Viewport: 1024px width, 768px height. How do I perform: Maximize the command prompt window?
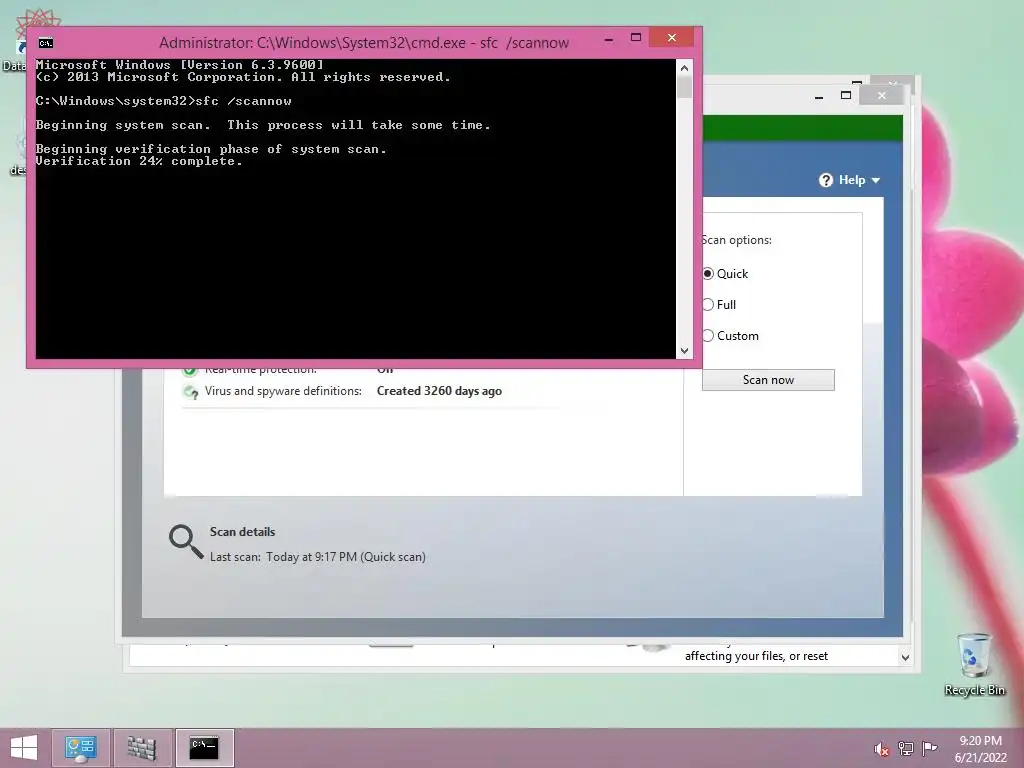coord(635,38)
